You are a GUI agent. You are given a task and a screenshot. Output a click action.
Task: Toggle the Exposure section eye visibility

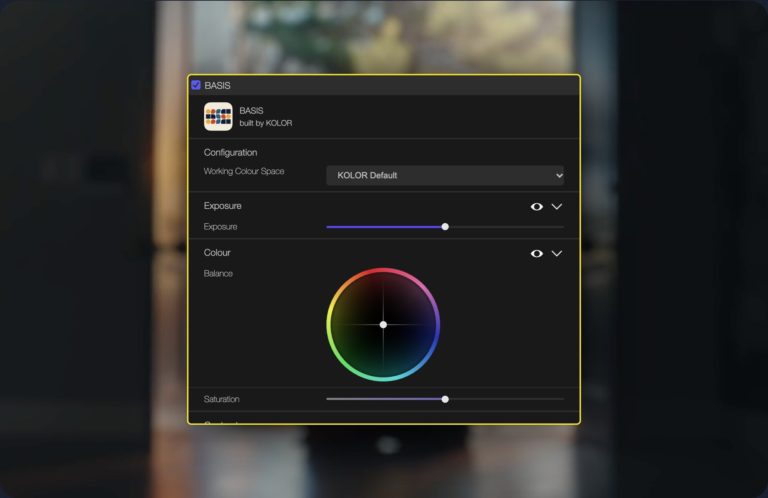click(536, 207)
